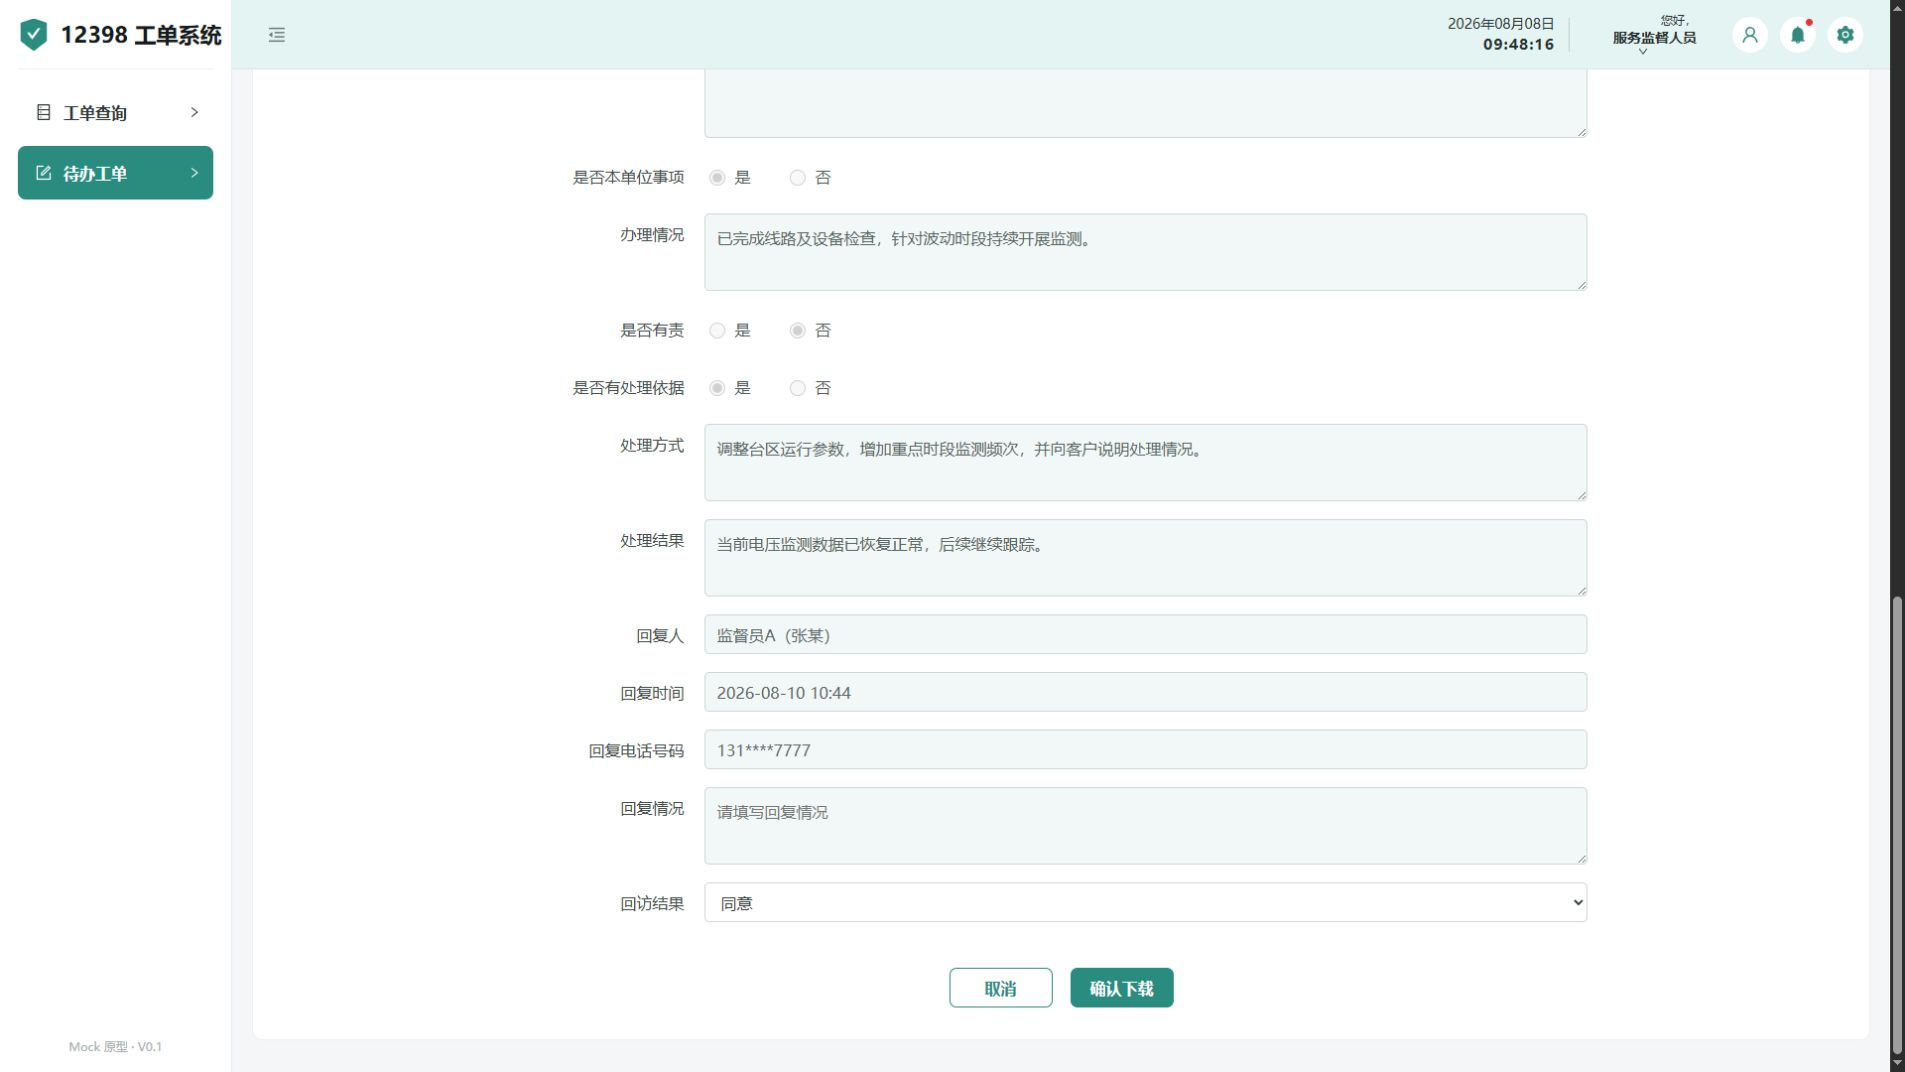Select 否 for 是否本单位事项
The image size is (1905, 1072).
797,178
